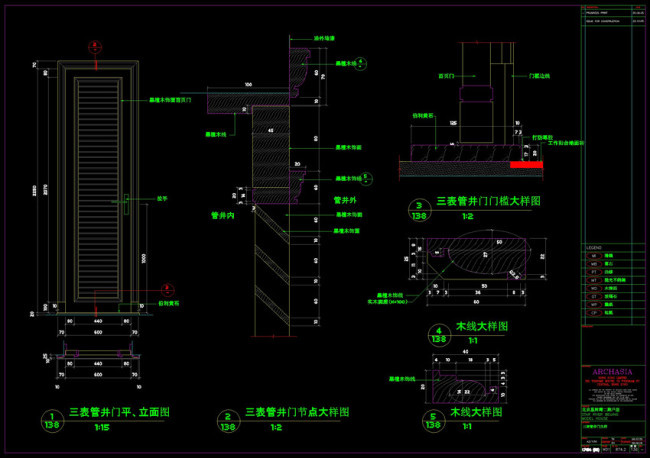Select title text 三表管井门槛大样图
650x458 pixels.
[488, 201]
